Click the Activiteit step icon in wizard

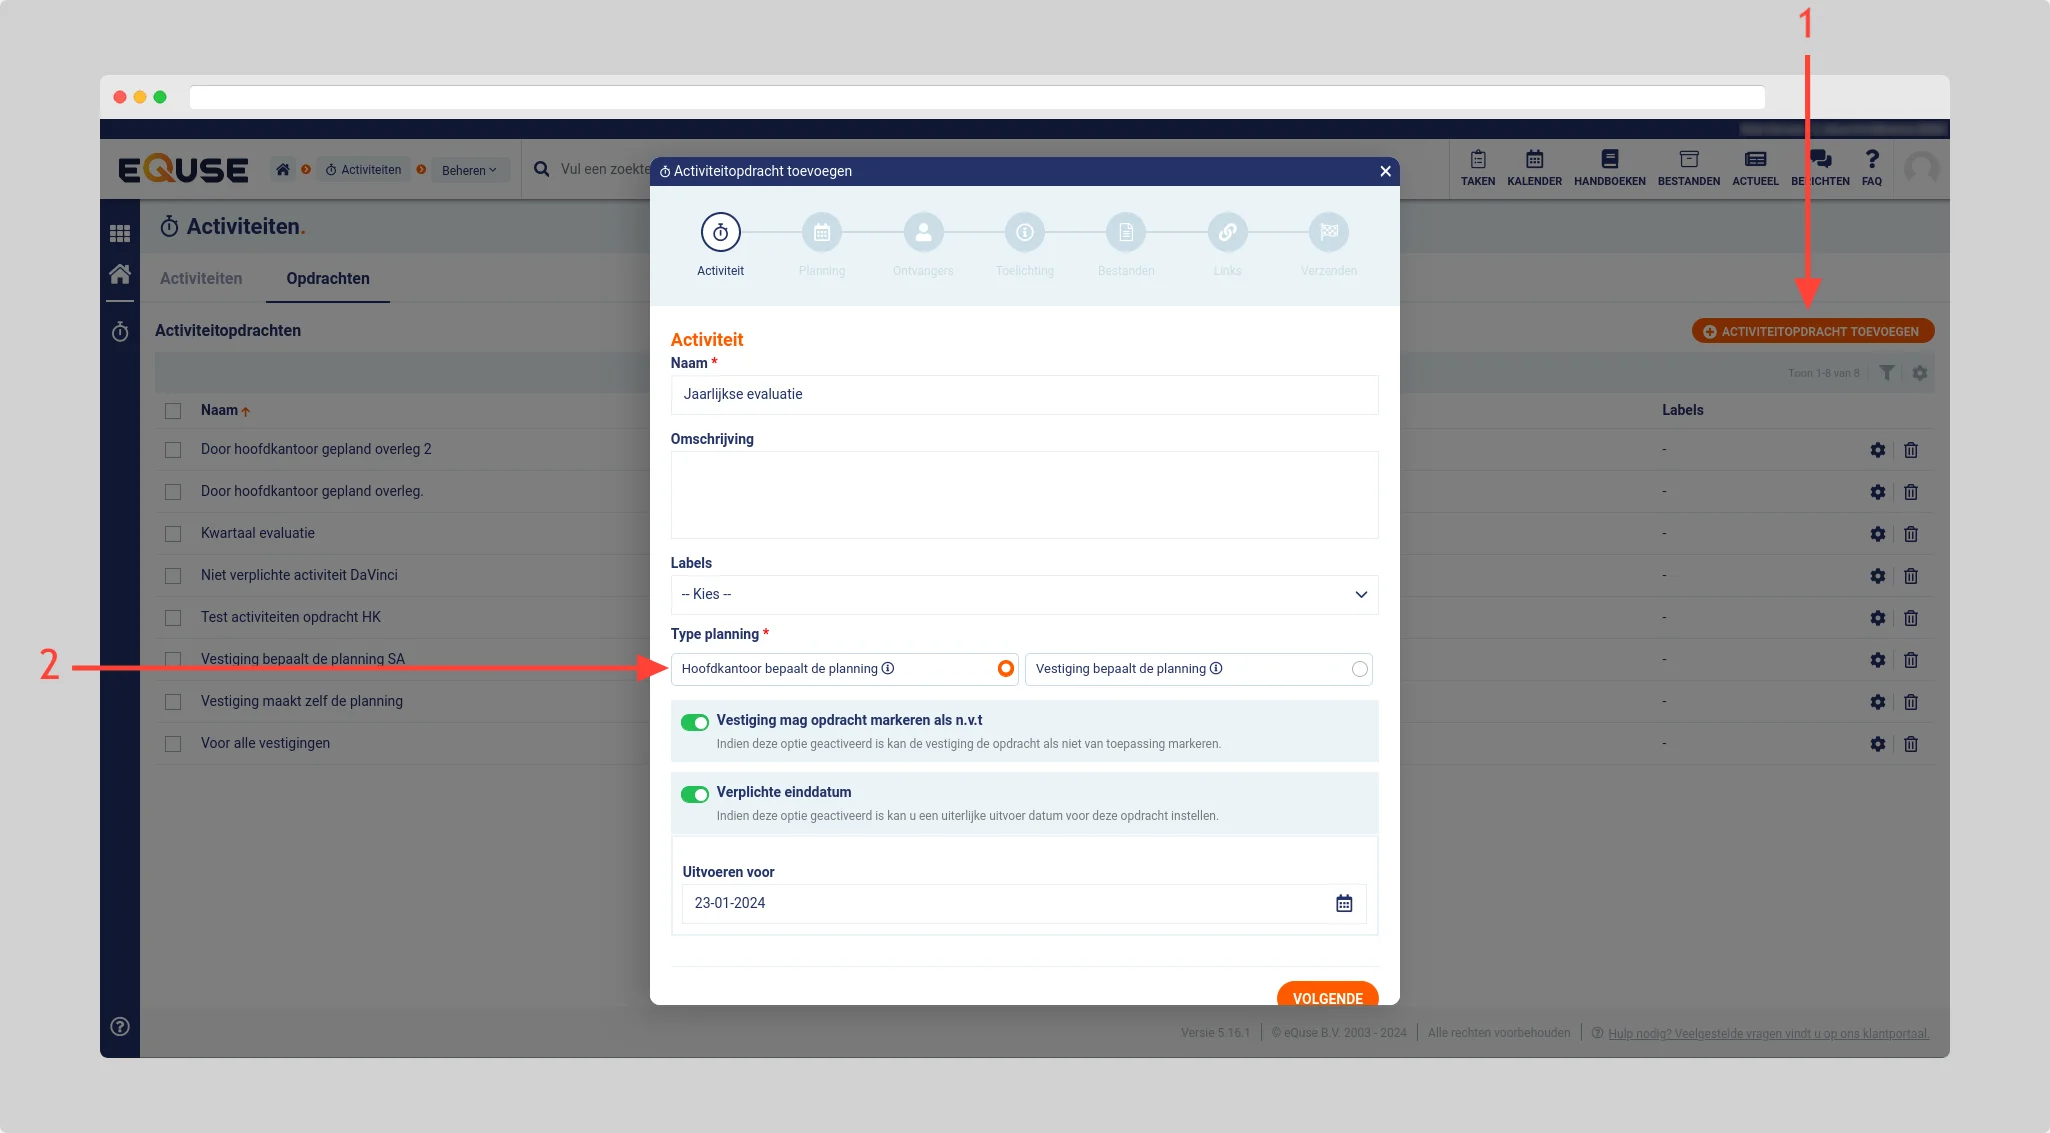[720, 232]
